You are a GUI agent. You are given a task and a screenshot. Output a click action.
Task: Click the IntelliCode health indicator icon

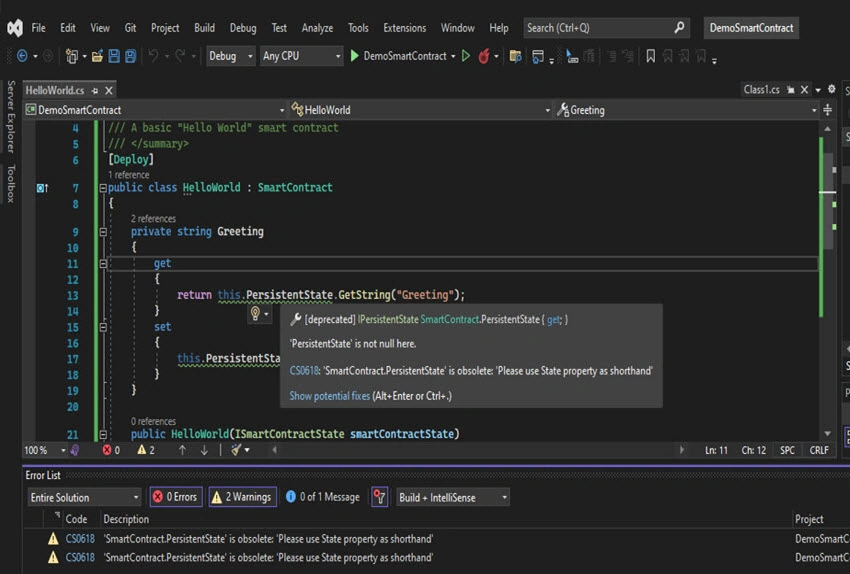pyautogui.click(x=75, y=450)
